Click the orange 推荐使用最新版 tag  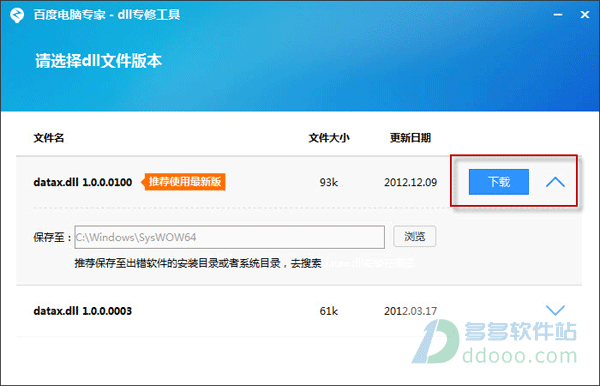pyautogui.click(x=183, y=182)
